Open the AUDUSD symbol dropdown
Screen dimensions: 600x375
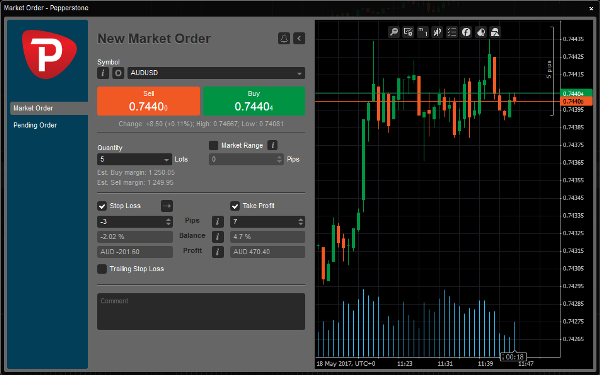(216, 73)
